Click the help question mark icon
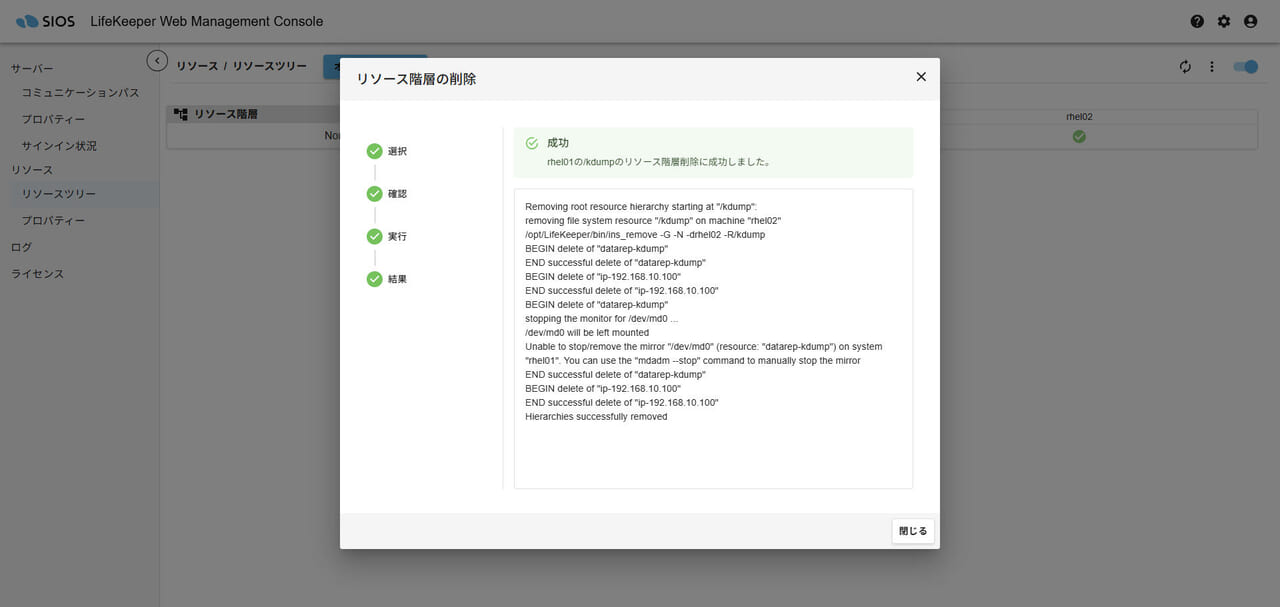This screenshot has height=607, width=1280. click(x=1197, y=21)
